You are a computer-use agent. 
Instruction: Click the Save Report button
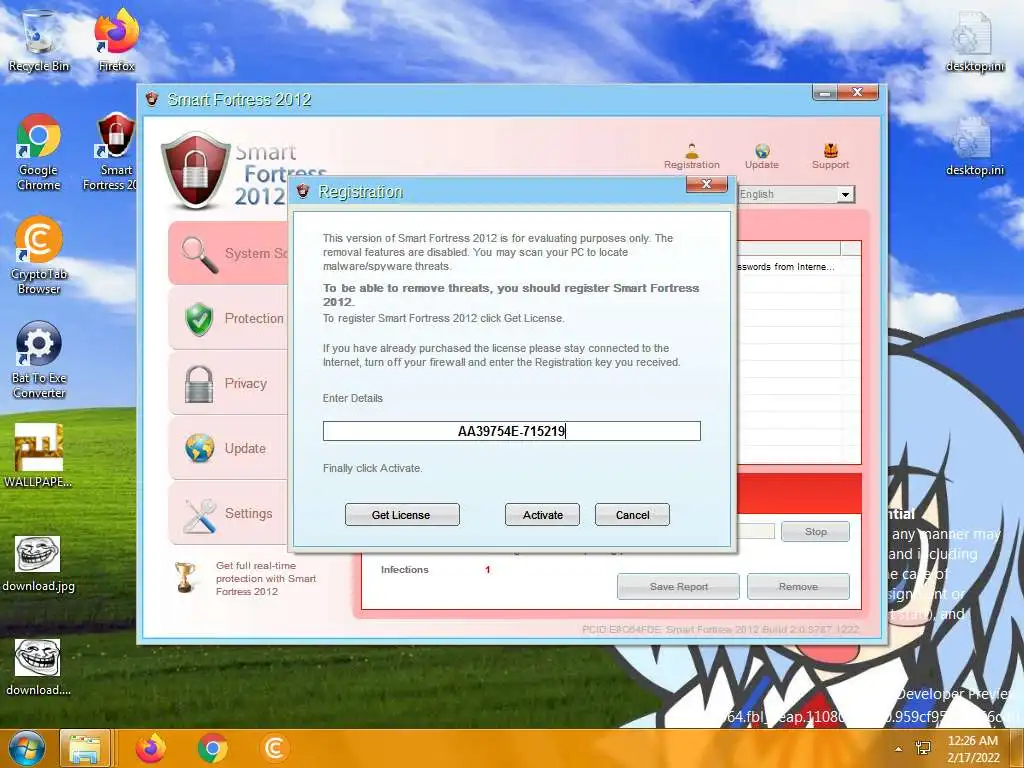click(x=678, y=586)
